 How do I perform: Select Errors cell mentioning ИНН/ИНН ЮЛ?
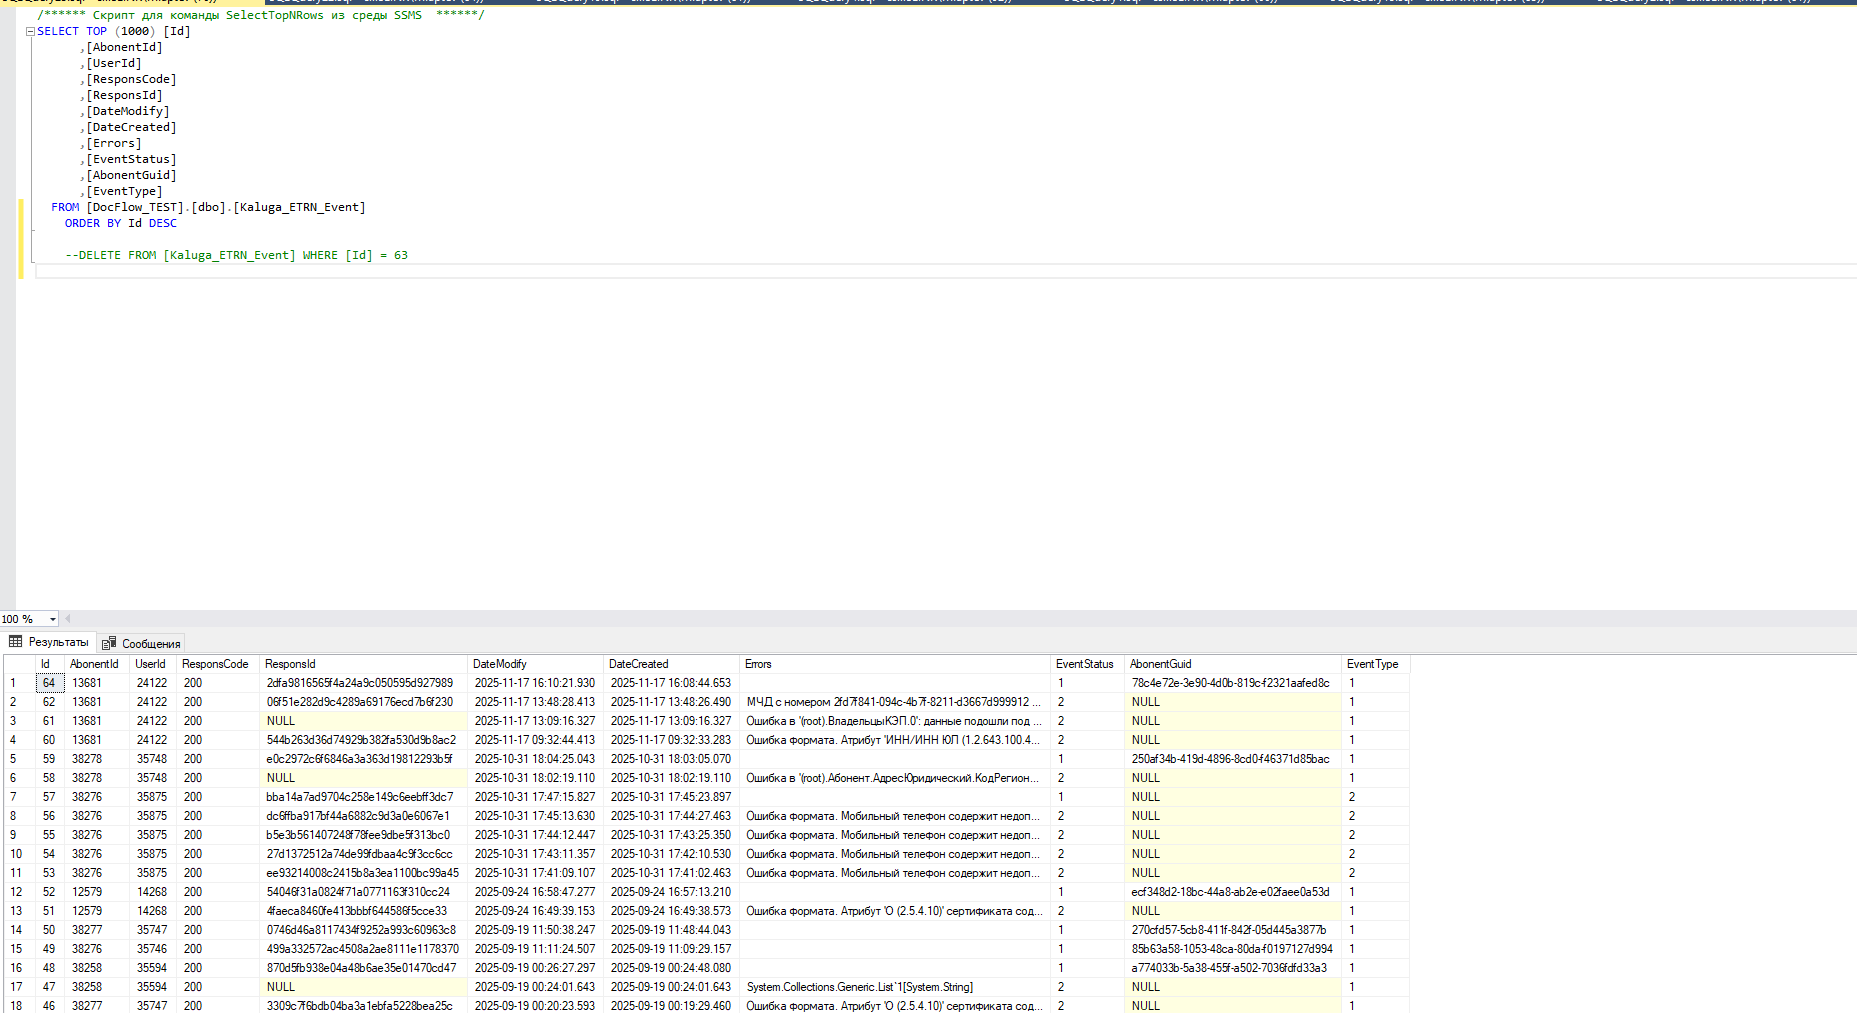[x=896, y=740]
